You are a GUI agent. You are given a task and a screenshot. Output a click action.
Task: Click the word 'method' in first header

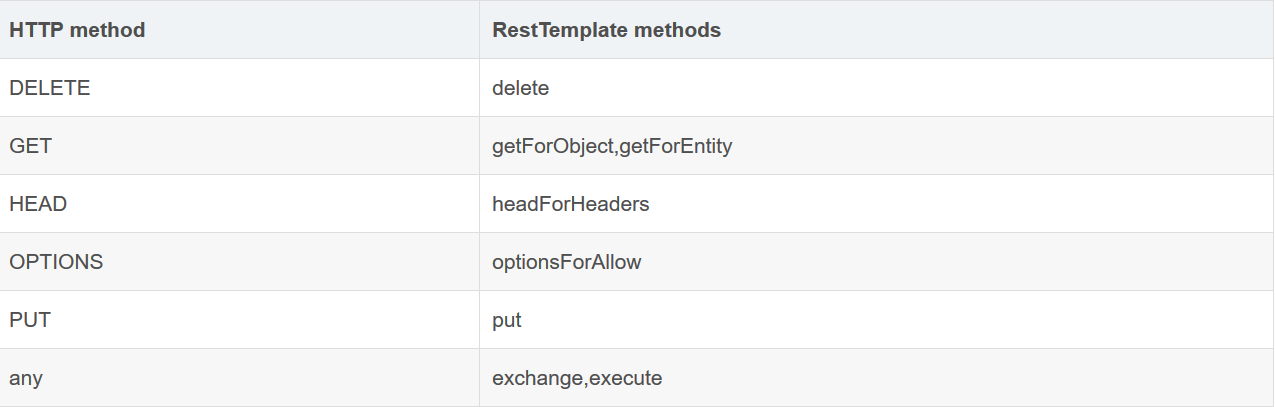[x=106, y=30]
